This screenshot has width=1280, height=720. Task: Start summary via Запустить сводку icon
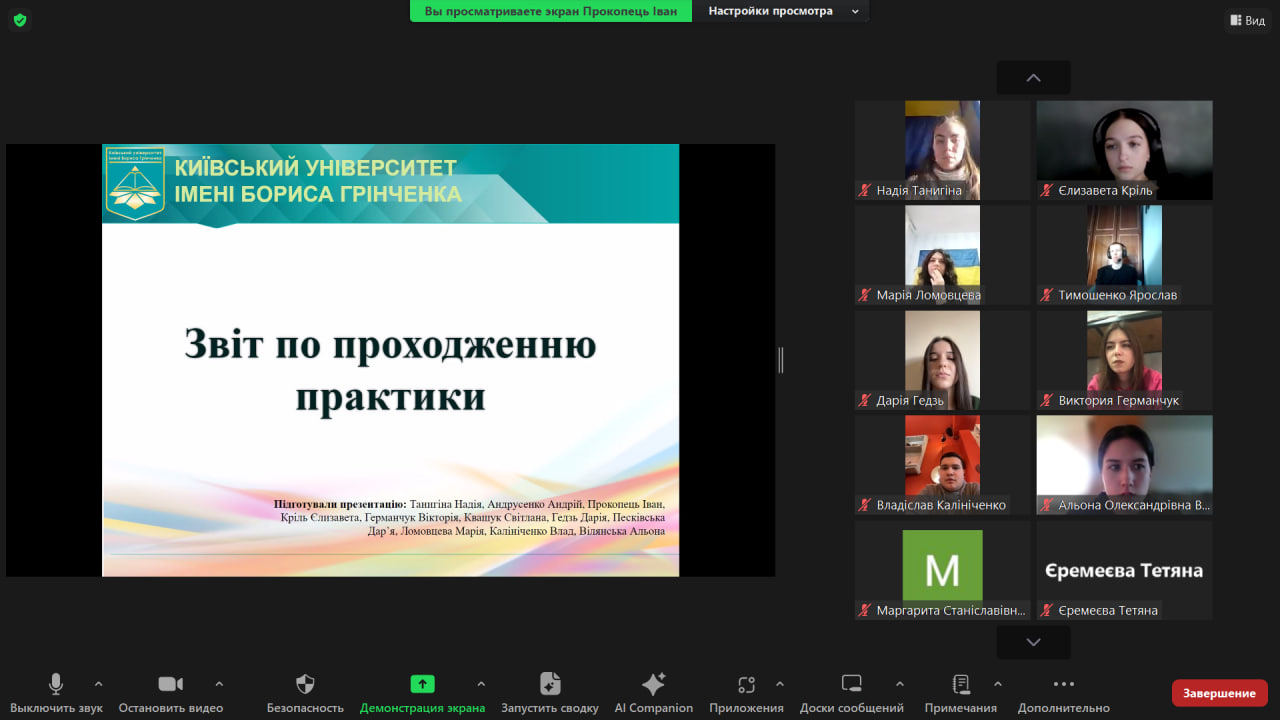[549, 684]
